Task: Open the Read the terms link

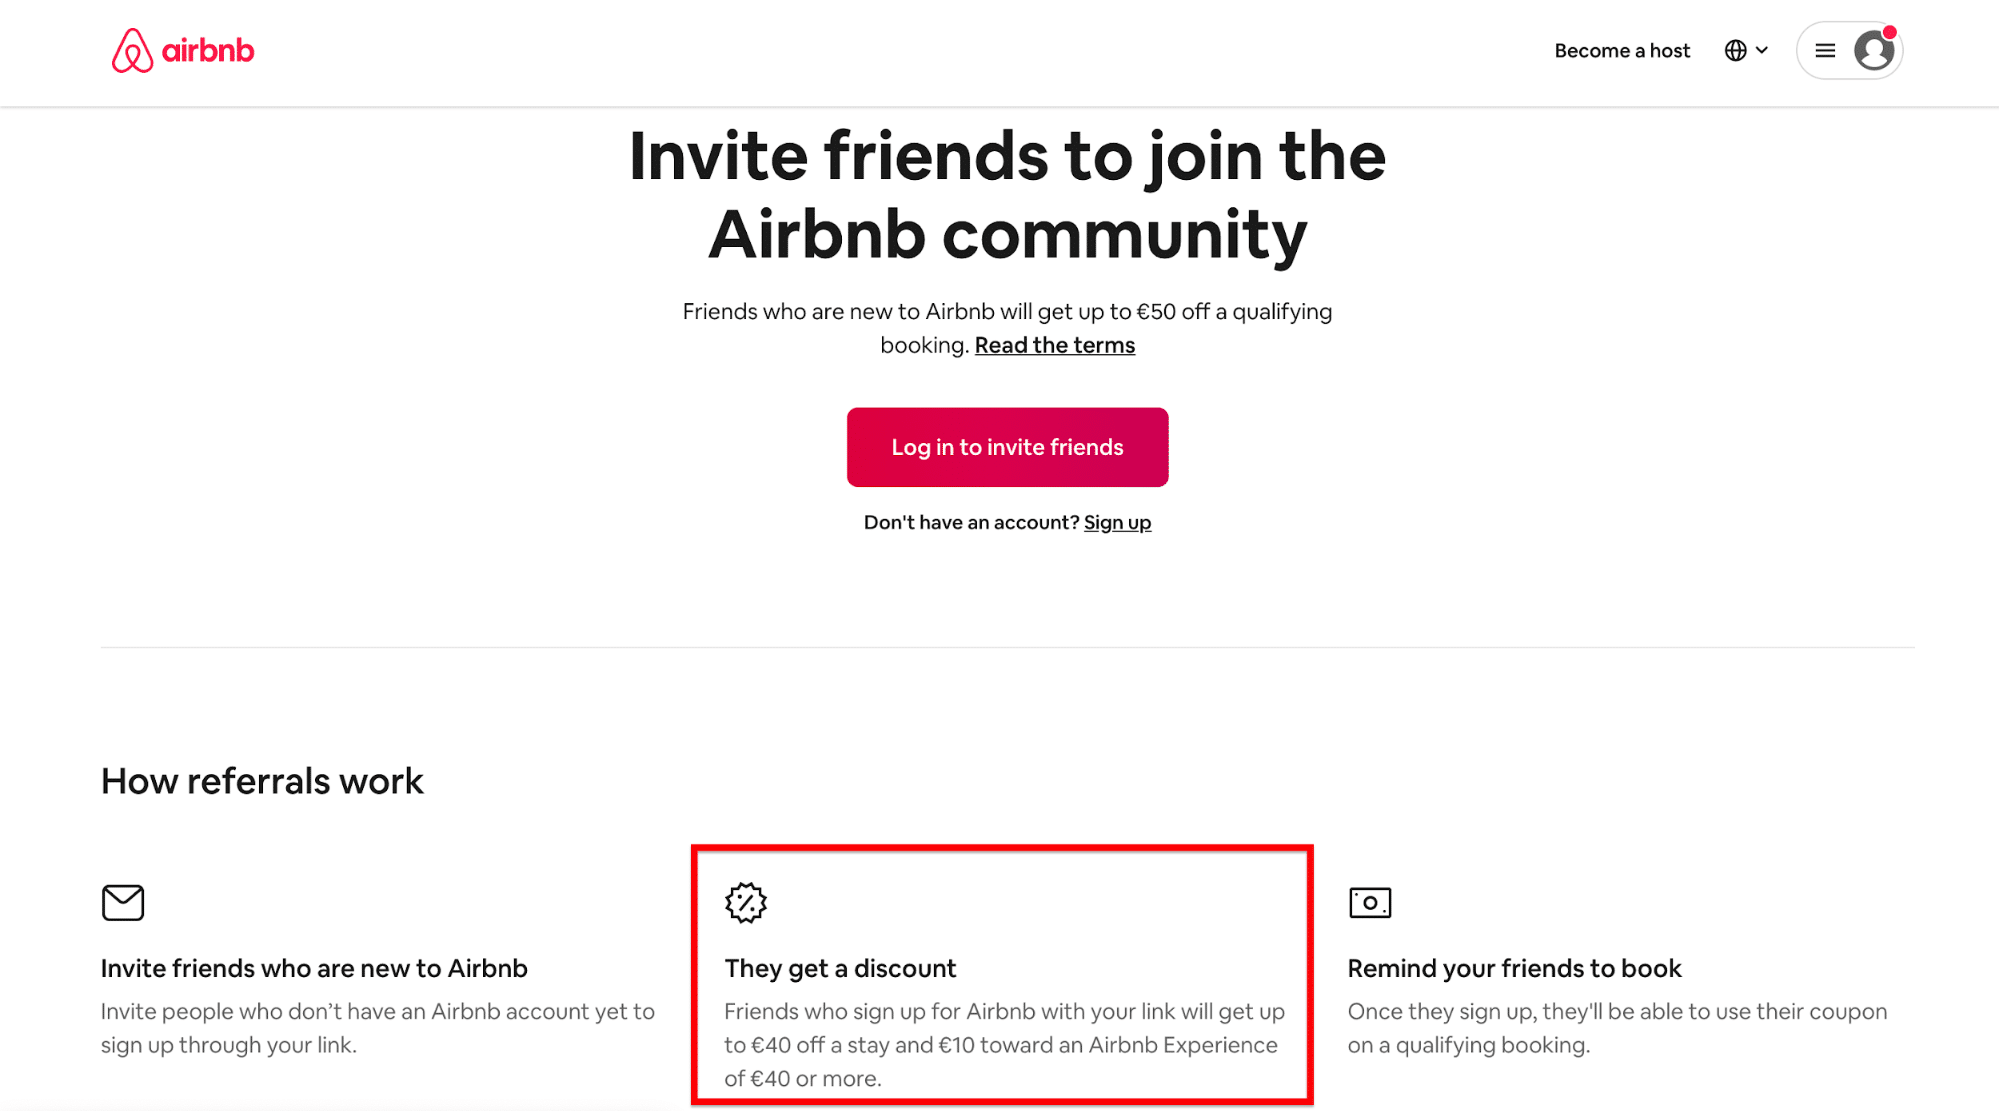Action: (1054, 345)
